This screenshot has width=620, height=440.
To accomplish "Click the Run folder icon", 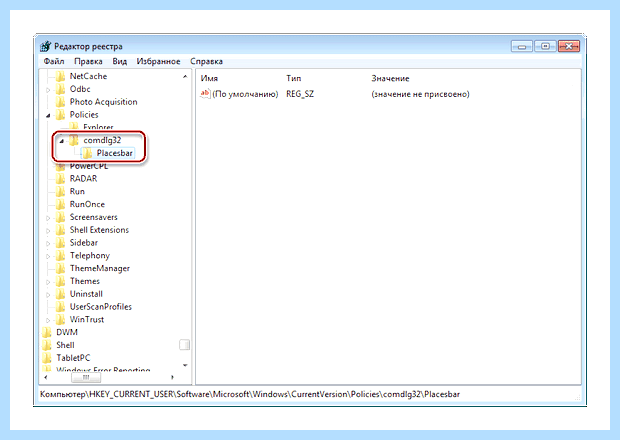I will [x=60, y=191].
